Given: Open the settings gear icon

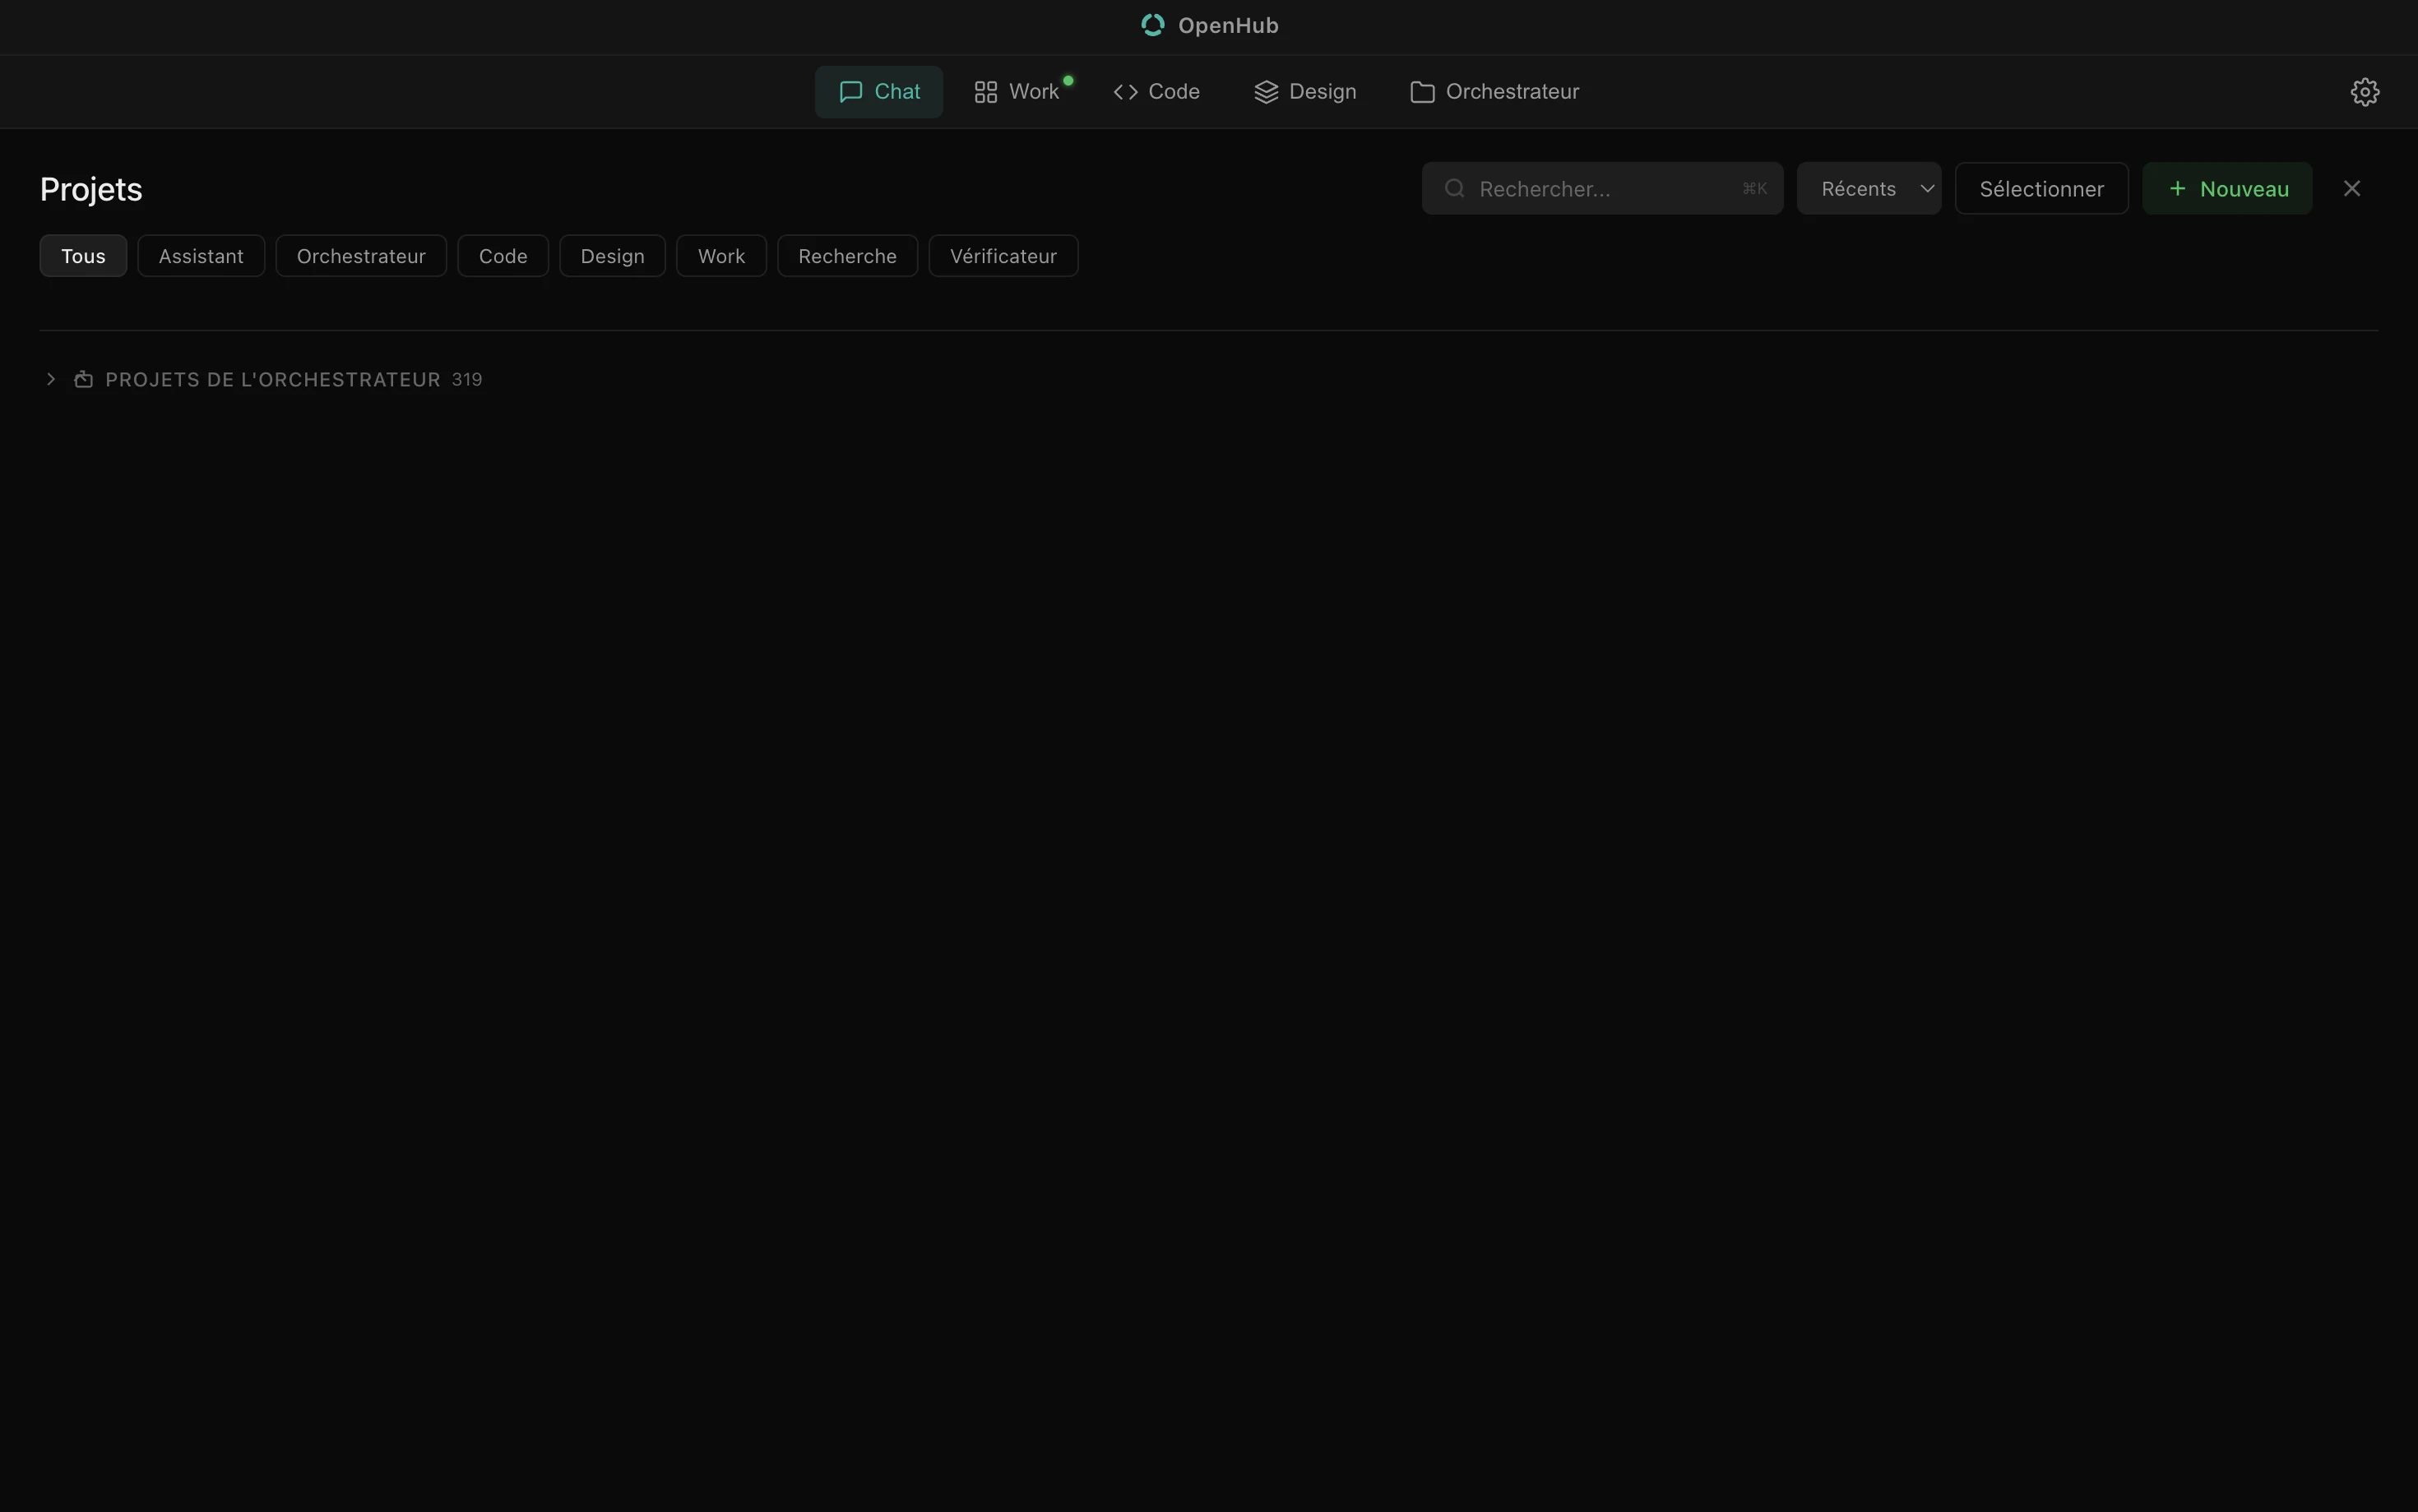Looking at the screenshot, I should pos(2364,92).
